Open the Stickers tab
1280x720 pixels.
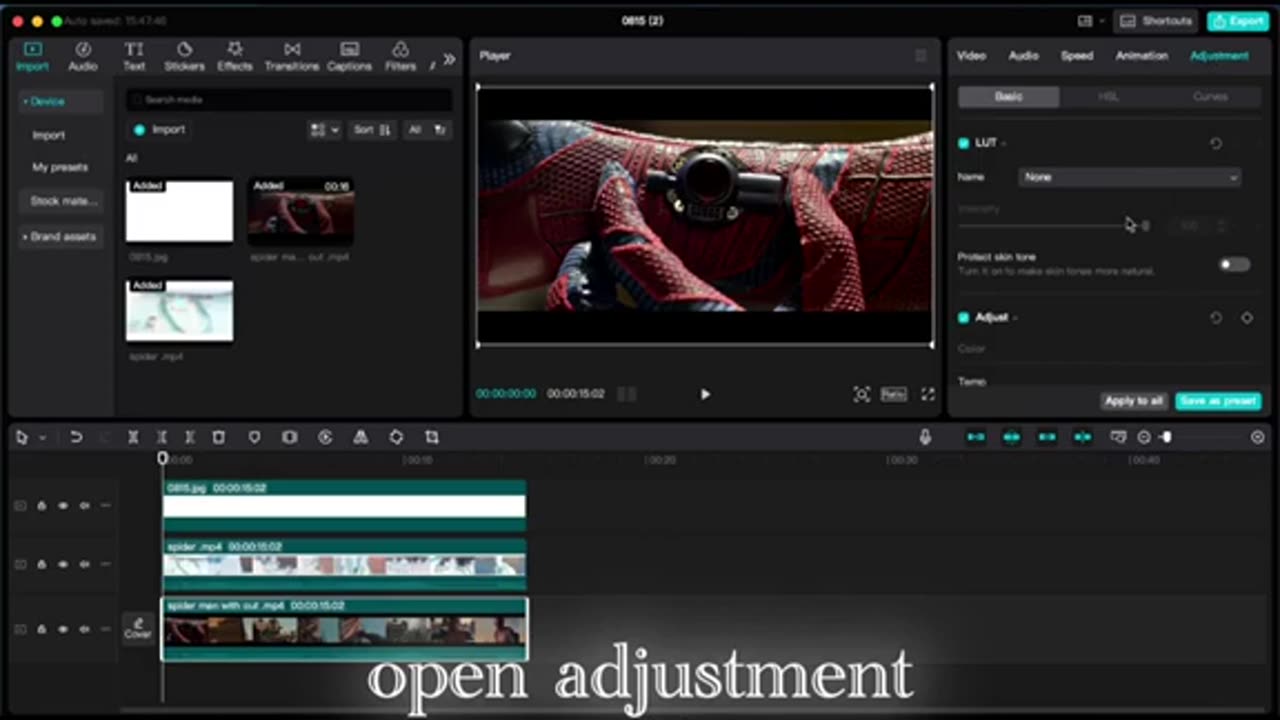tap(184, 56)
